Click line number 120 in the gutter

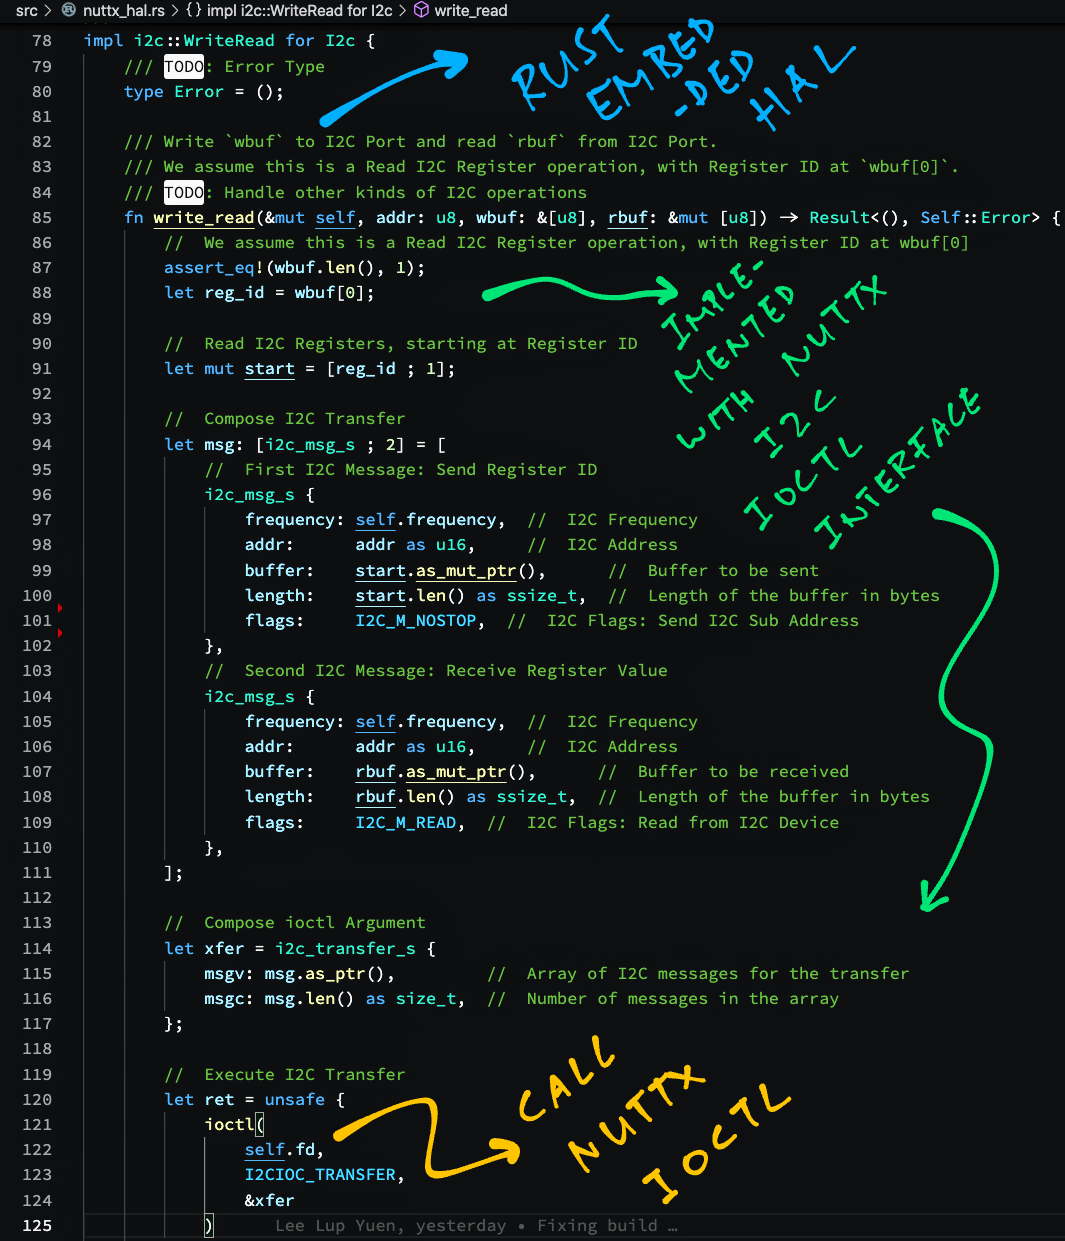click(37, 1099)
